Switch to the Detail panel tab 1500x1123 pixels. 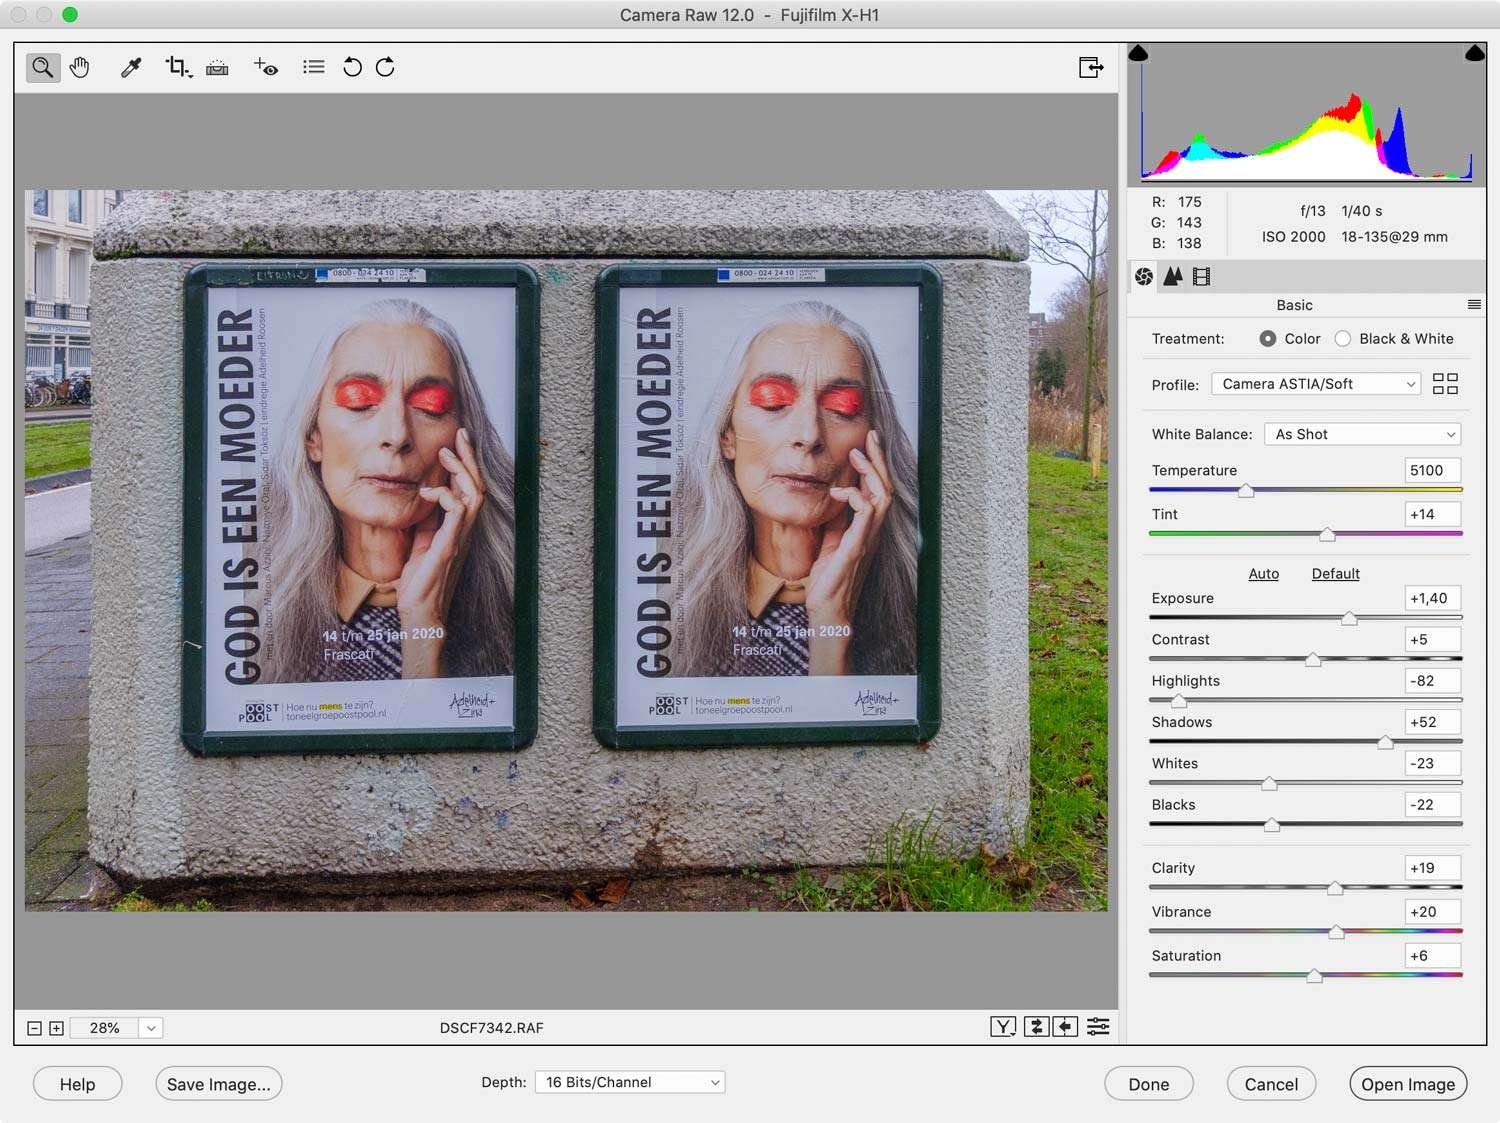(1173, 276)
